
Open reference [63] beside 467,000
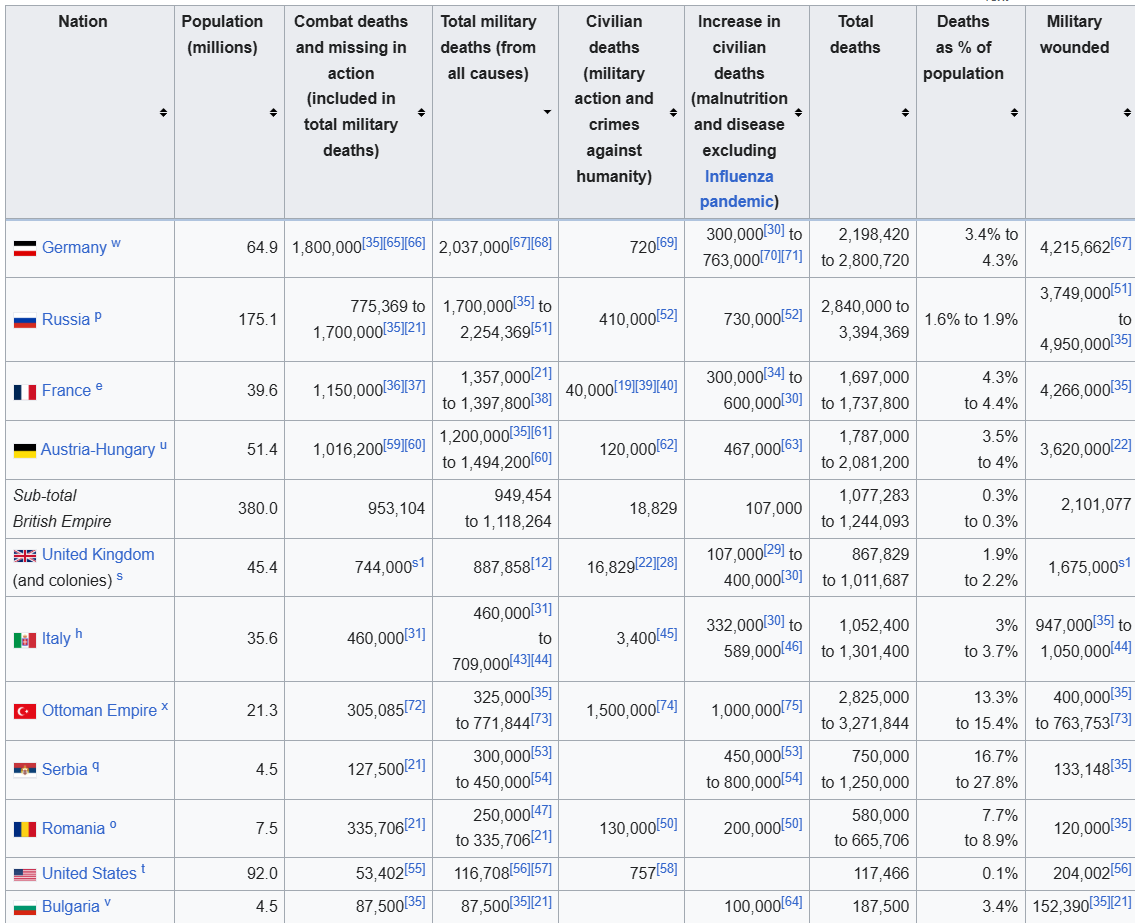click(792, 444)
